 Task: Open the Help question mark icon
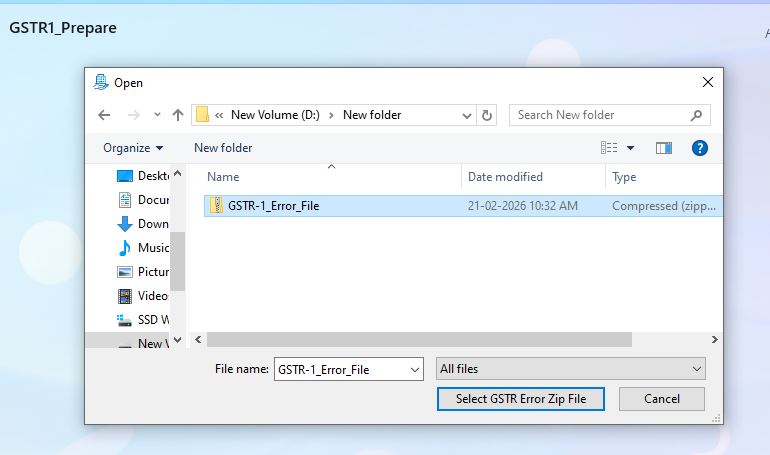click(x=700, y=148)
